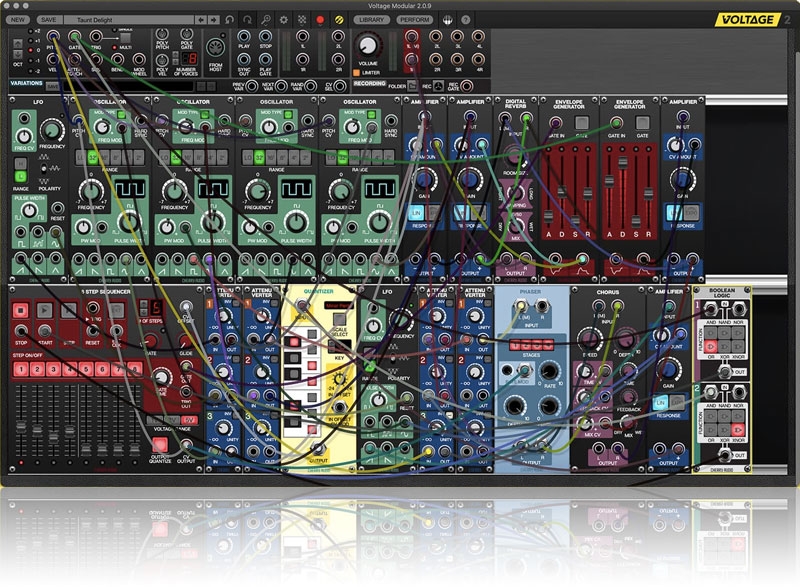Toggle step 8 on/off in the sequencer
Image resolution: width=800 pixels, height=587 pixels.
(x=135, y=369)
